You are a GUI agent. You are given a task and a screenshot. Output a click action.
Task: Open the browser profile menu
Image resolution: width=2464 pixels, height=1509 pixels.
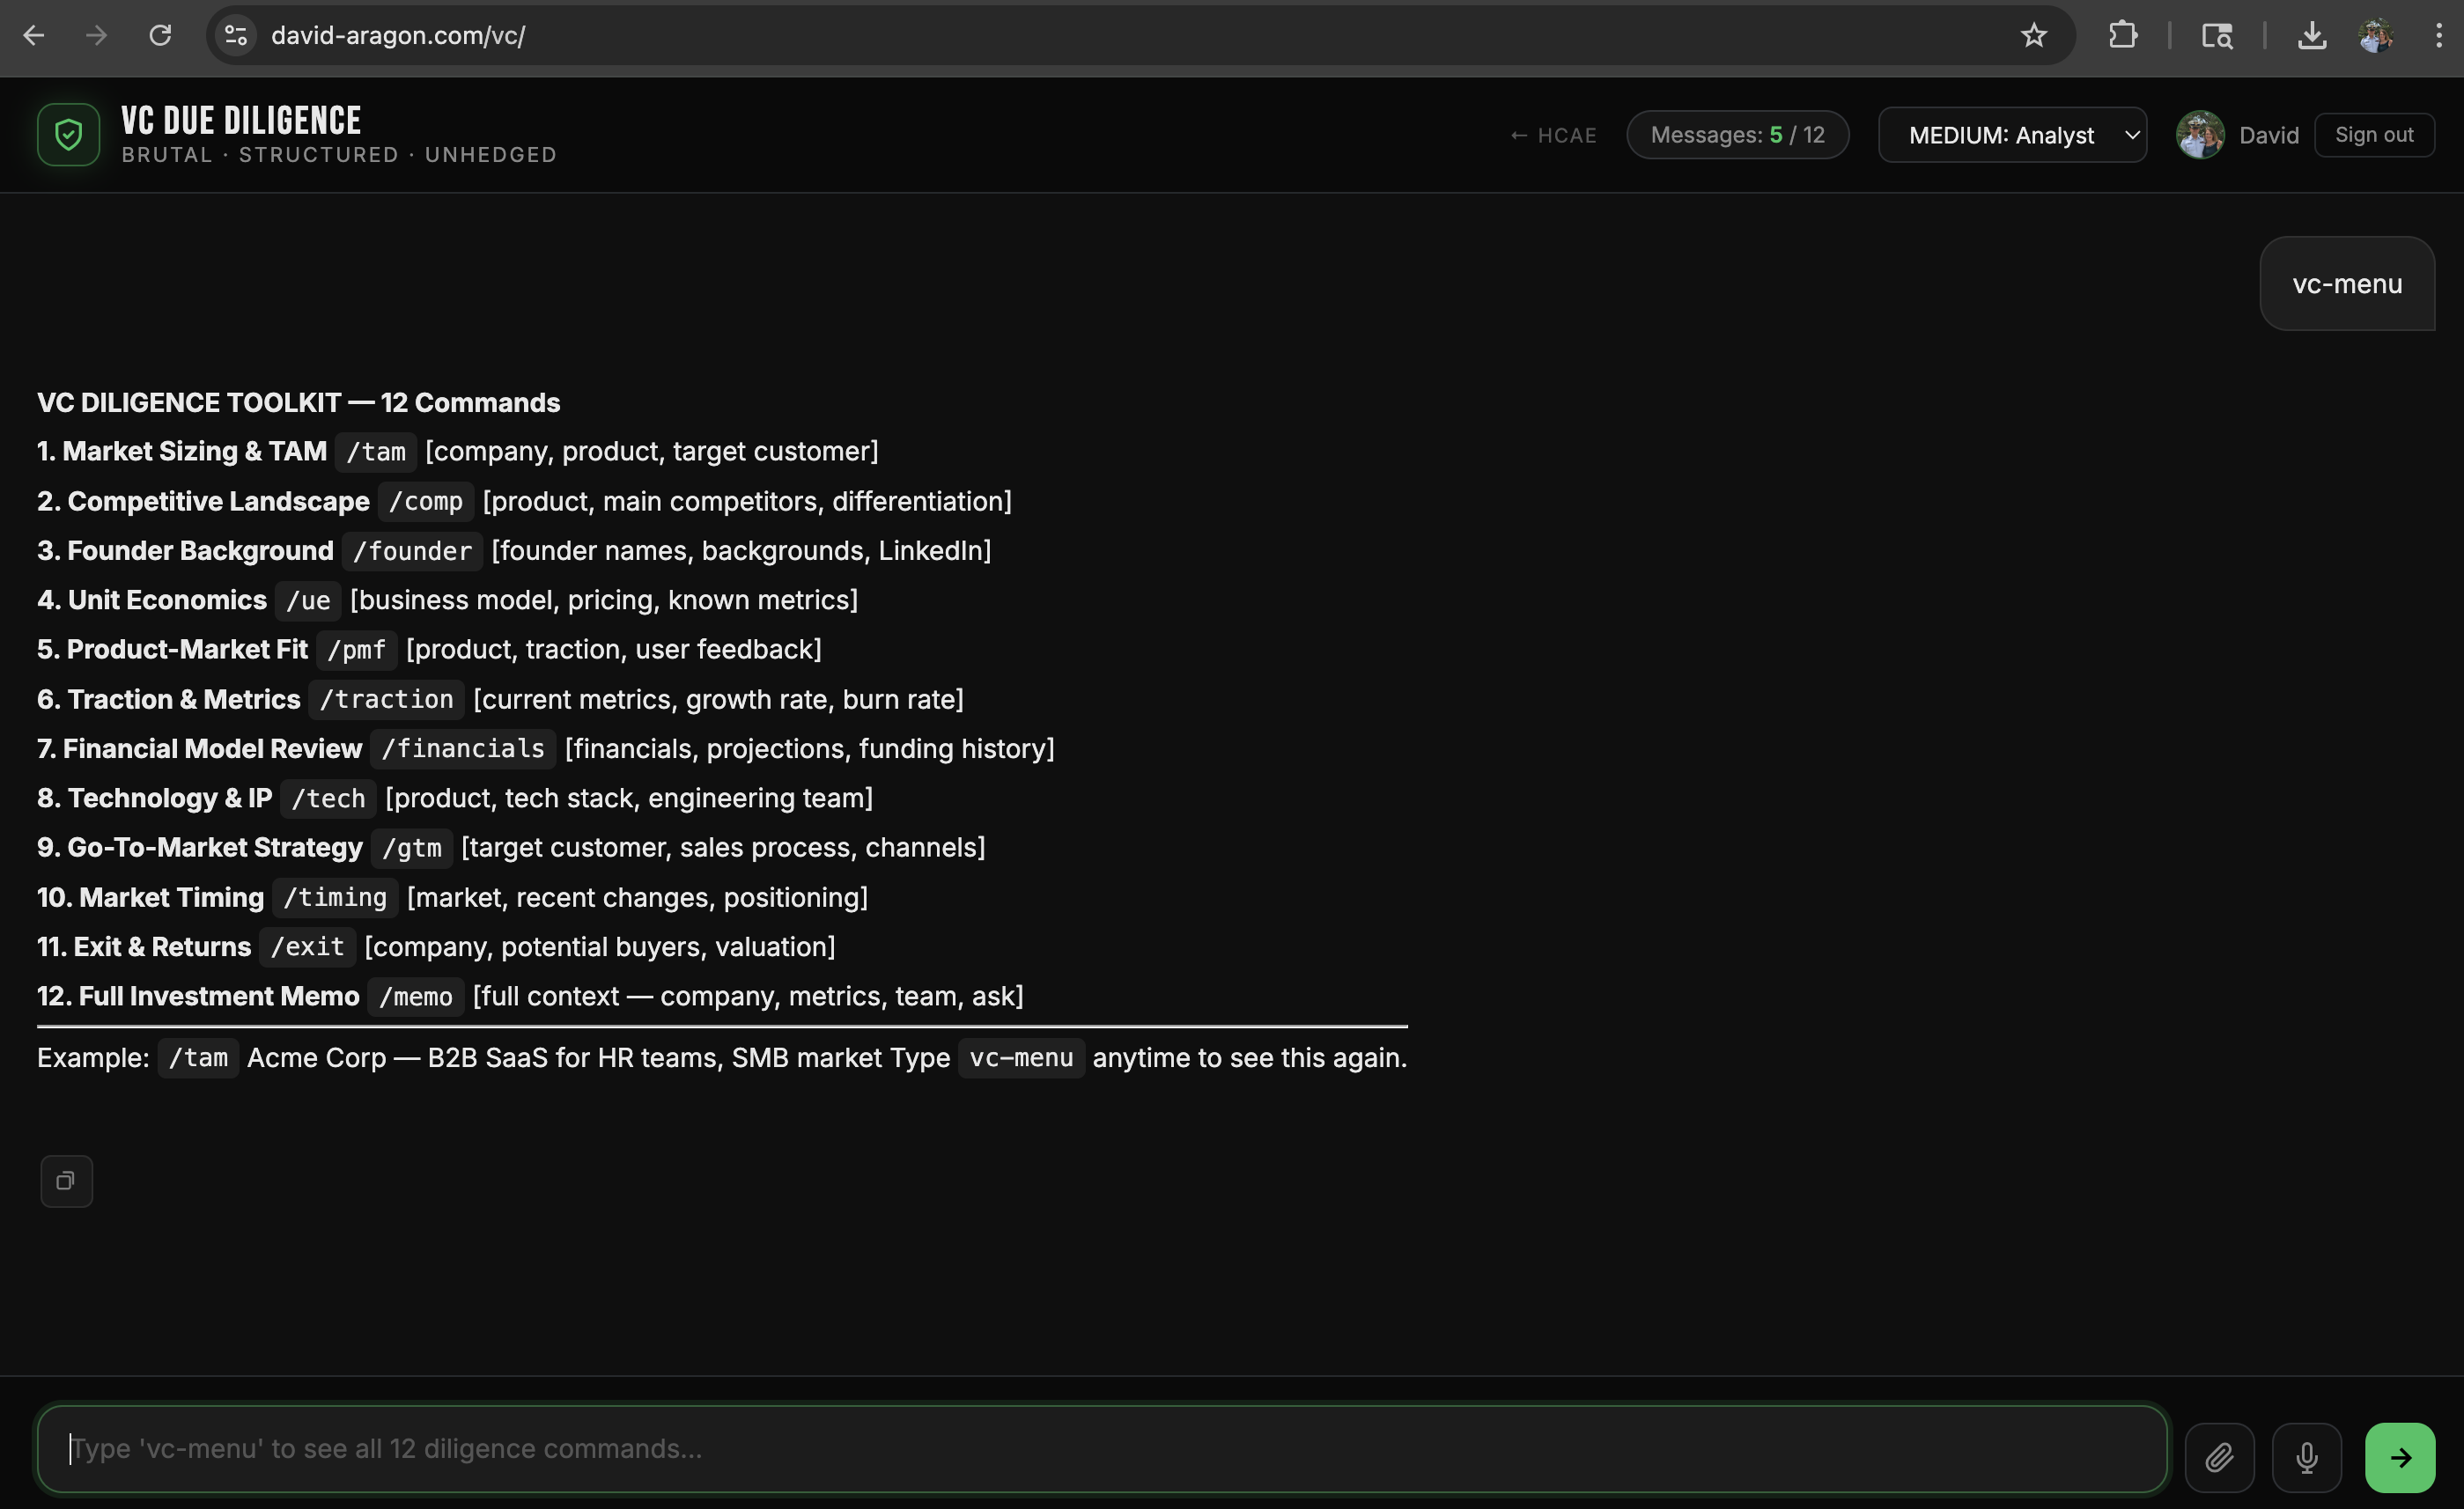pyautogui.click(x=2377, y=35)
